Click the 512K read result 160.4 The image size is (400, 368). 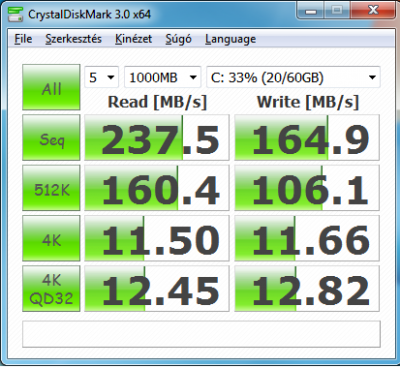[157, 188]
